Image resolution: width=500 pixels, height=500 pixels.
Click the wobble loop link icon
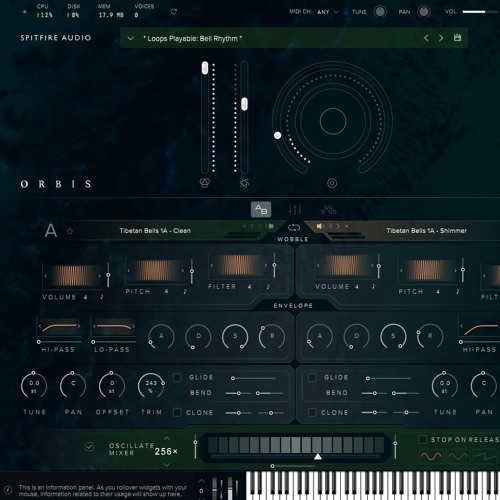(294, 228)
